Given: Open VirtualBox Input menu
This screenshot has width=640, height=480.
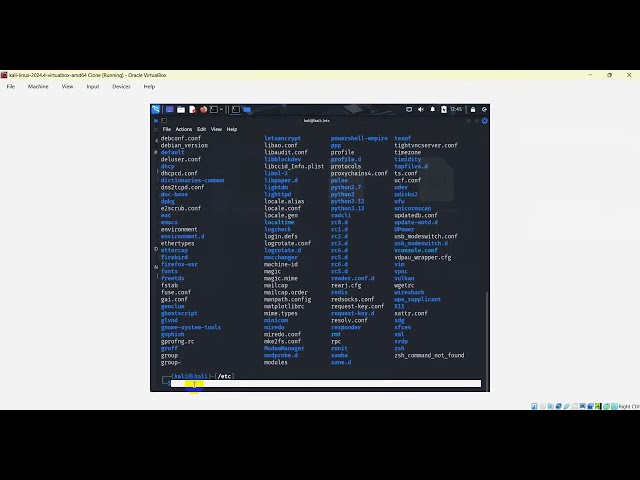Looking at the screenshot, I should coord(93,87).
